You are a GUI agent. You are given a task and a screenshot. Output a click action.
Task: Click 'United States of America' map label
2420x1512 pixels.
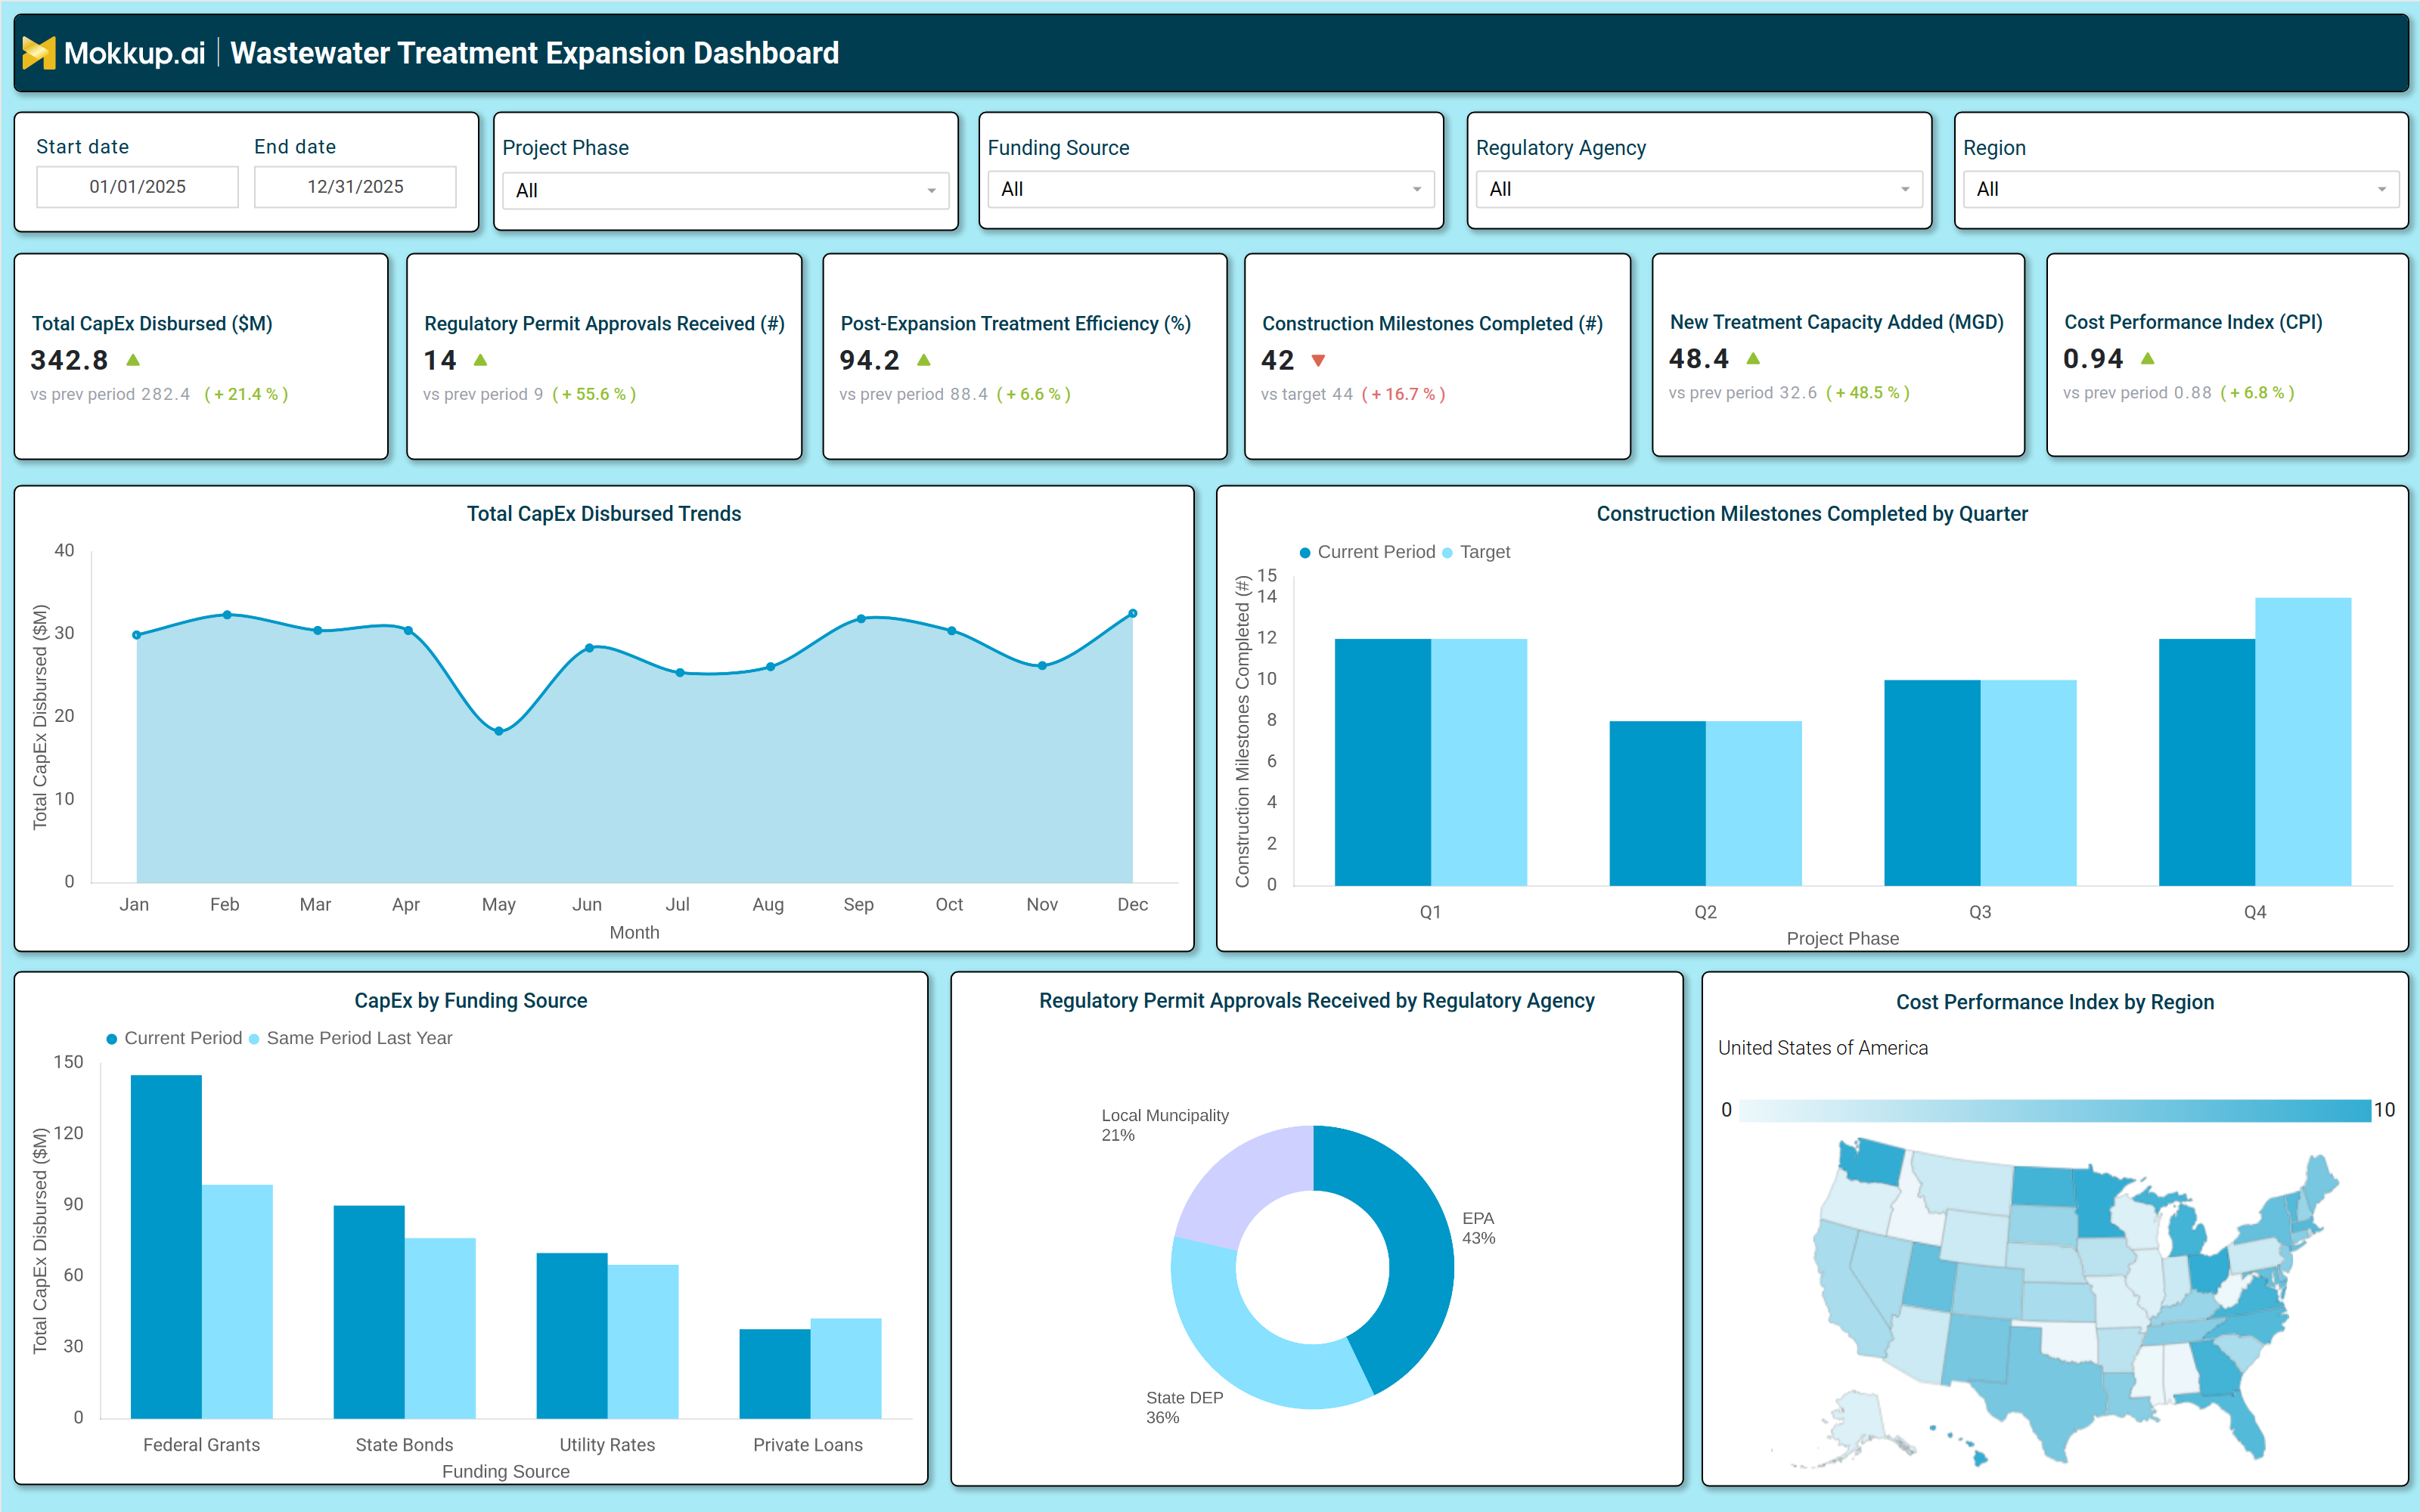1823,1048
